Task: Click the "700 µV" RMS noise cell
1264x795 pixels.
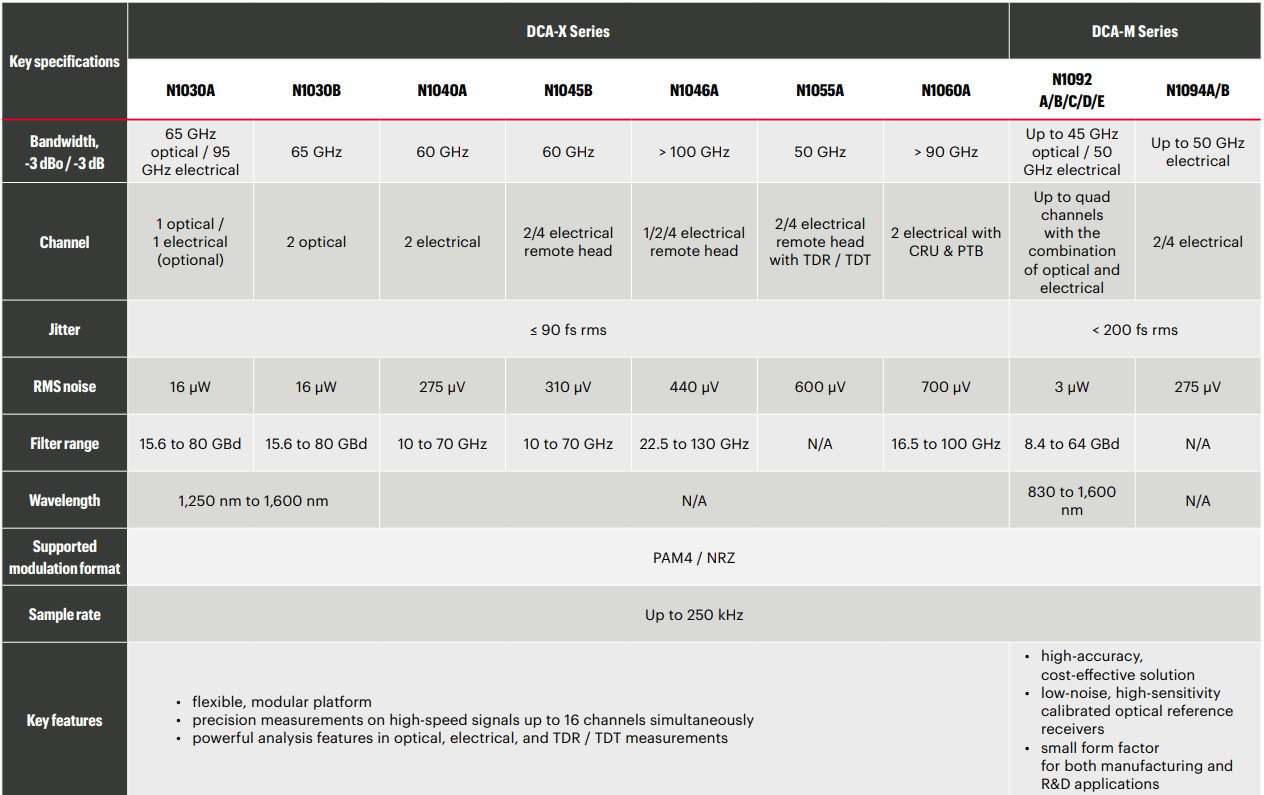Action: click(x=946, y=386)
